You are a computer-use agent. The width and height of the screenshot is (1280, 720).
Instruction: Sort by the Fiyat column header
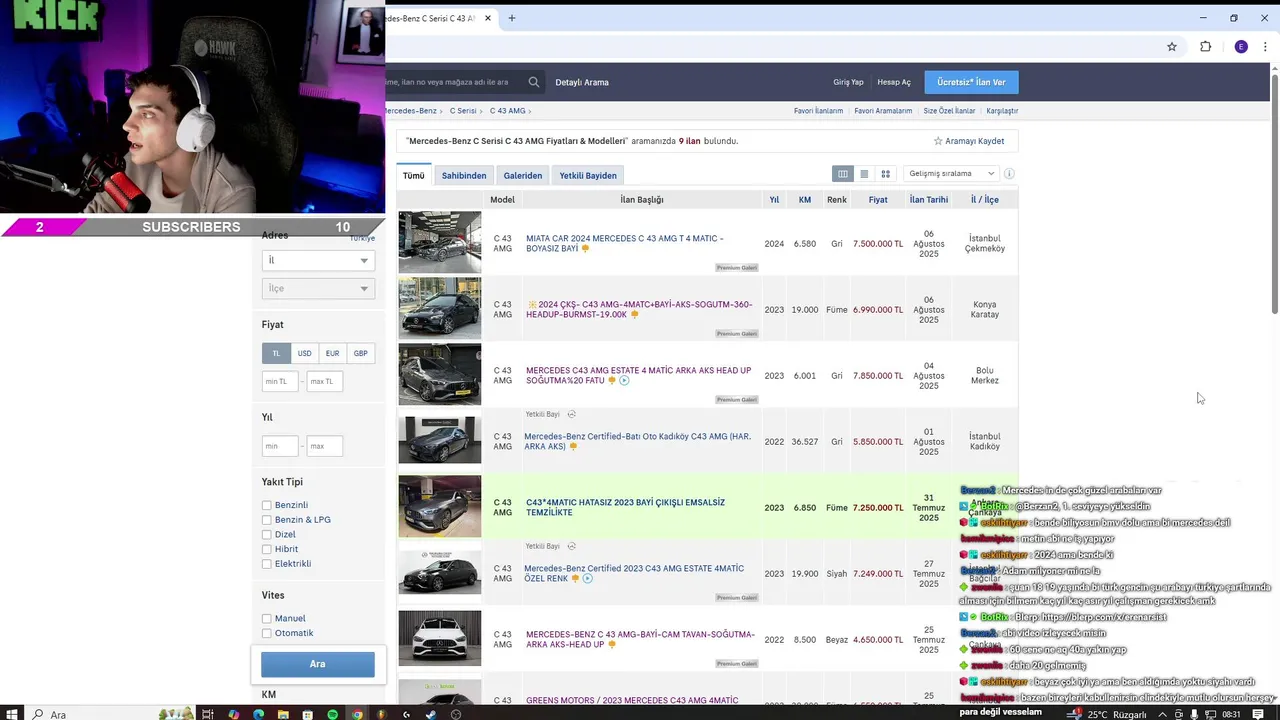click(x=878, y=200)
